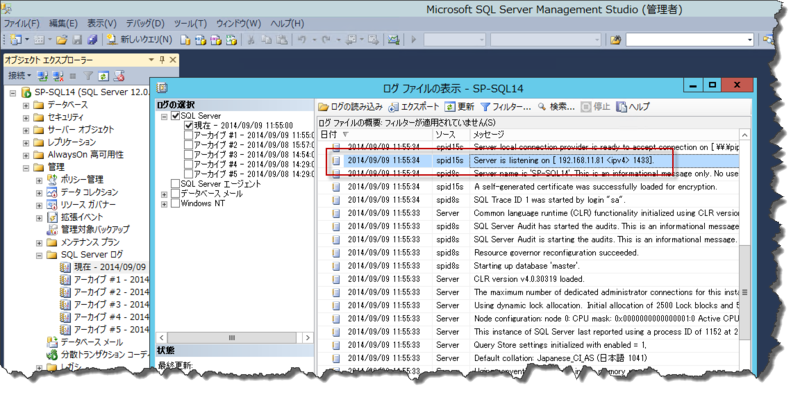Click the log selection horizontal scrollbar
The width and height of the screenshot is (800, 395).
tap(234, 338)
